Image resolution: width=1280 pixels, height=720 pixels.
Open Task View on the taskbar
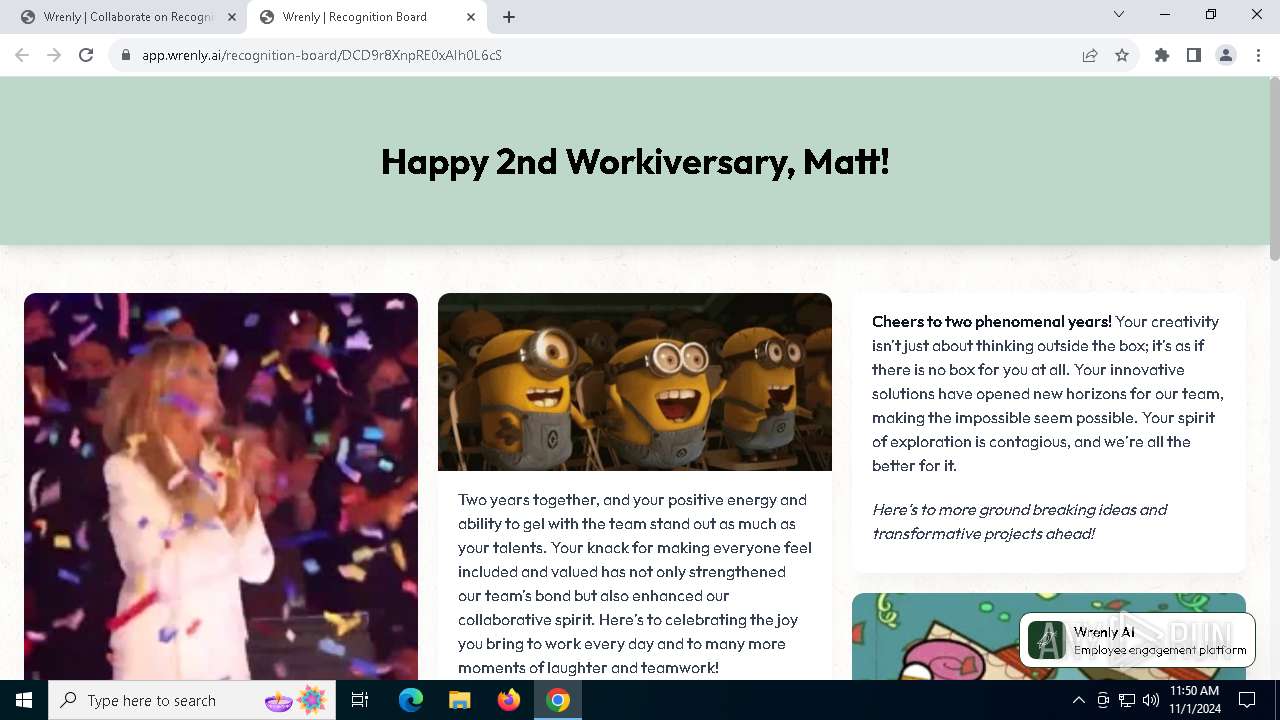pos(360,700)
